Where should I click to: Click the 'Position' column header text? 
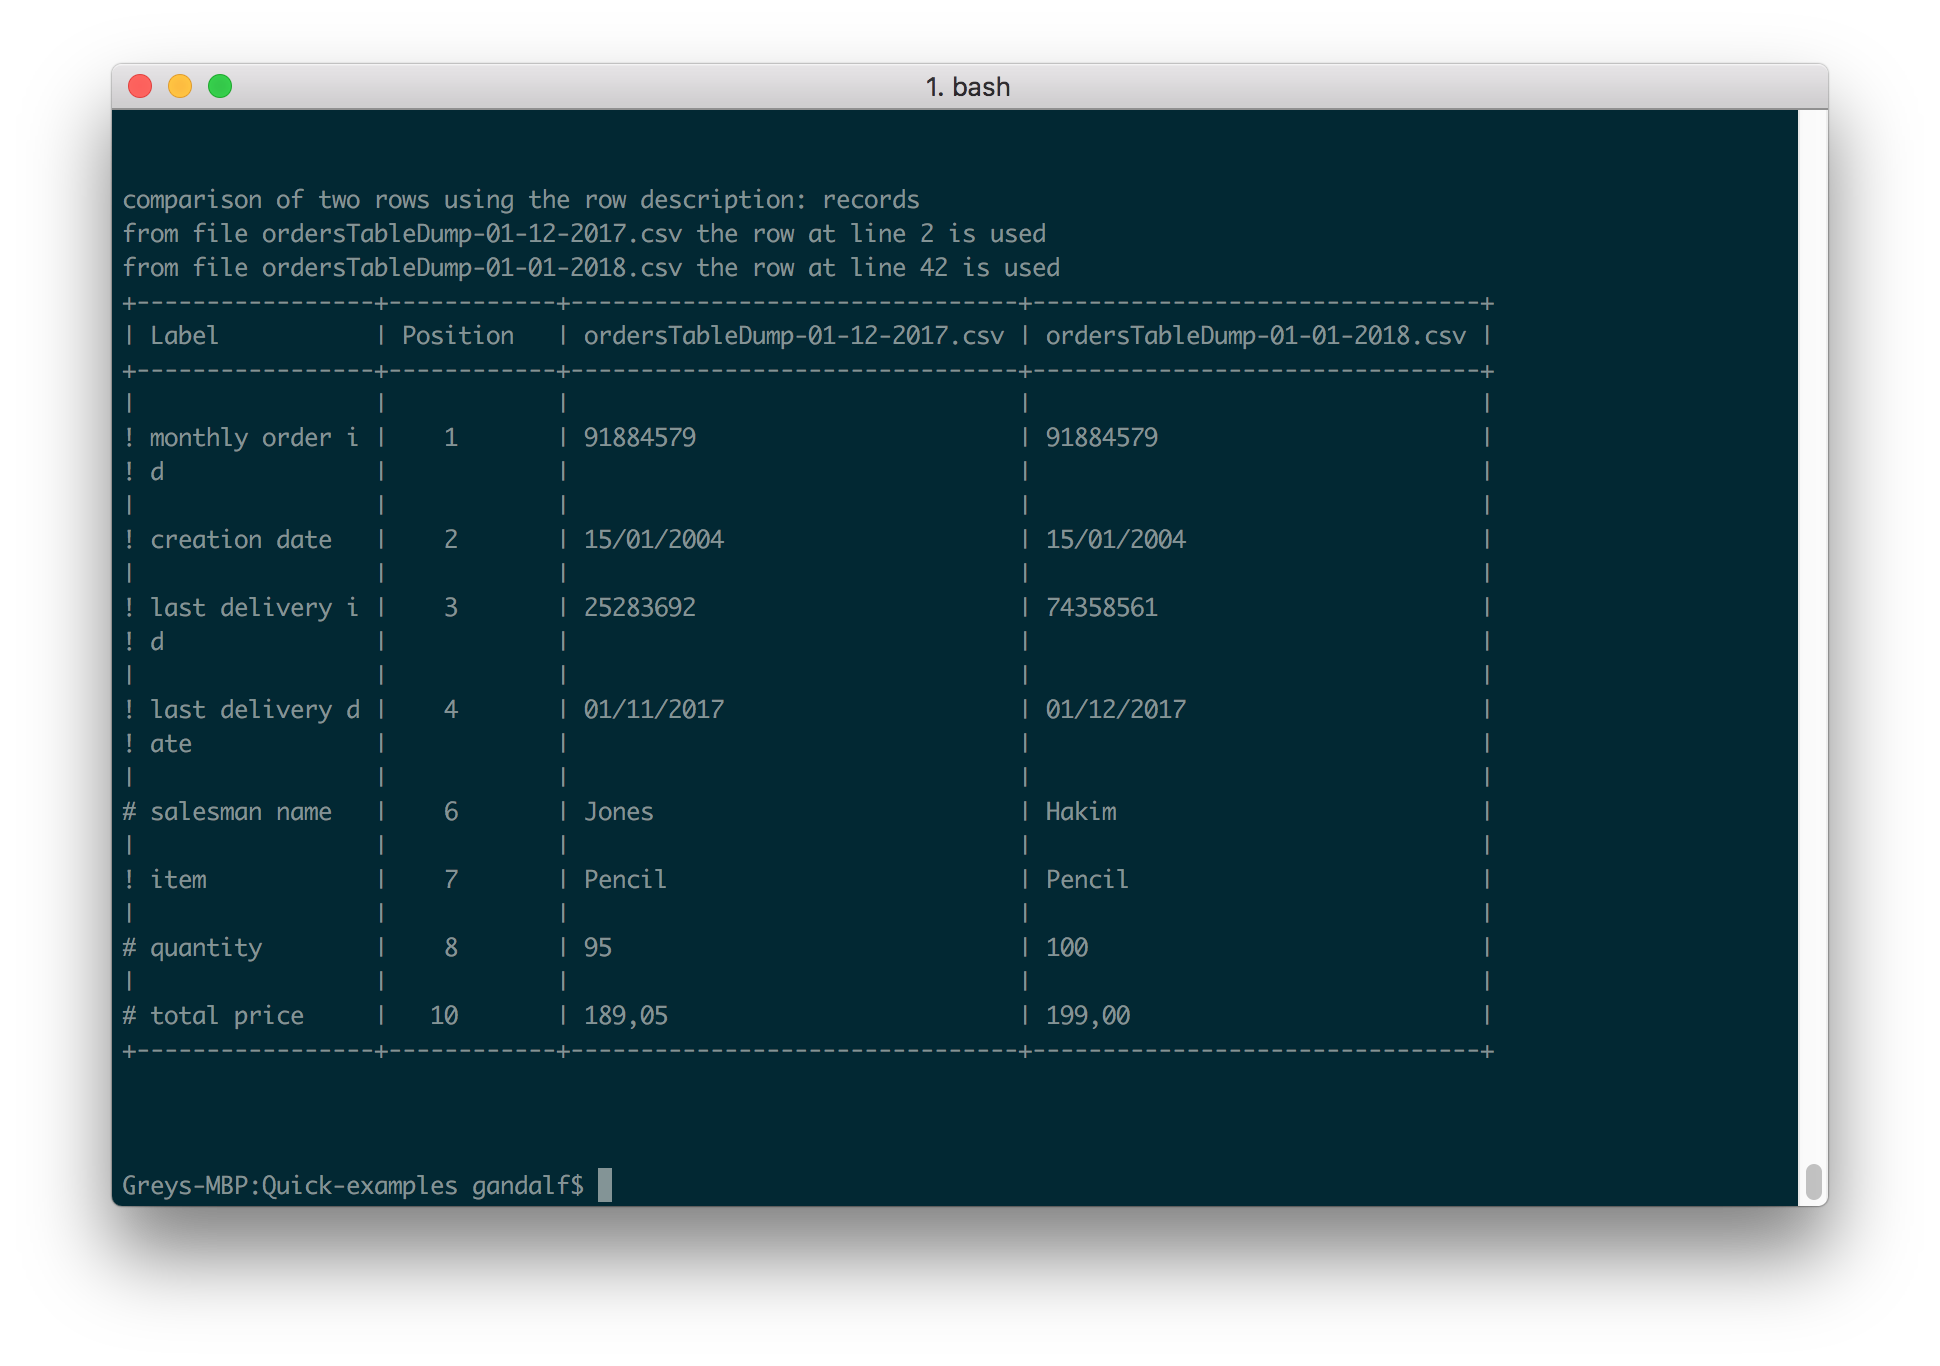457,336
